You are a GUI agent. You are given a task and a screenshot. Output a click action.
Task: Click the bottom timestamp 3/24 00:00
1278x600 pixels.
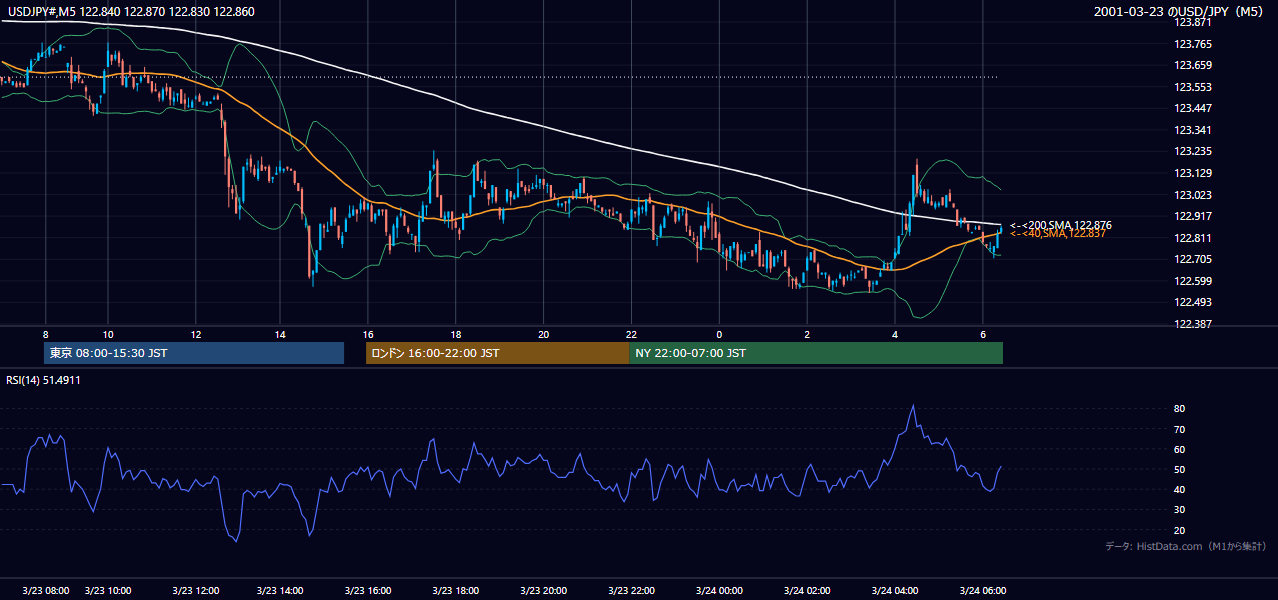719,591
